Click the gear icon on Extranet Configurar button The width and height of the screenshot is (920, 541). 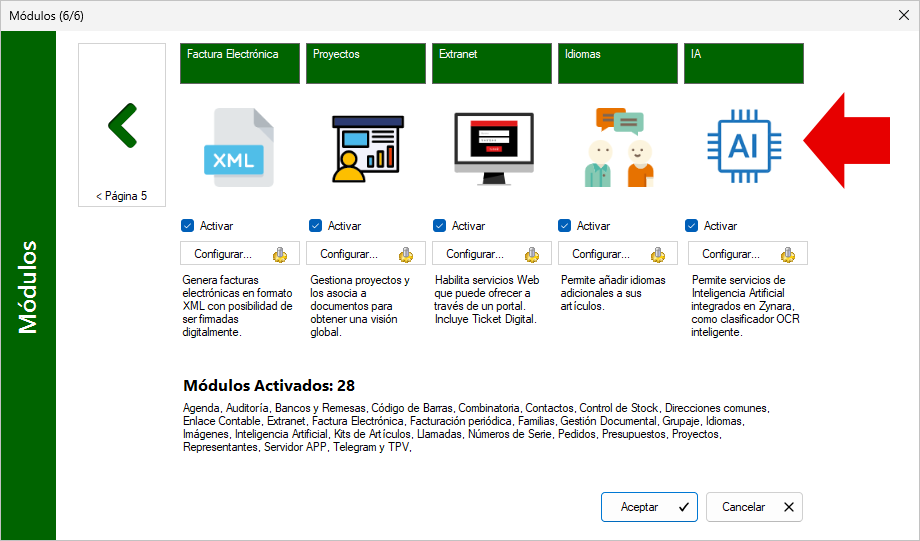(x=532, y=255)
